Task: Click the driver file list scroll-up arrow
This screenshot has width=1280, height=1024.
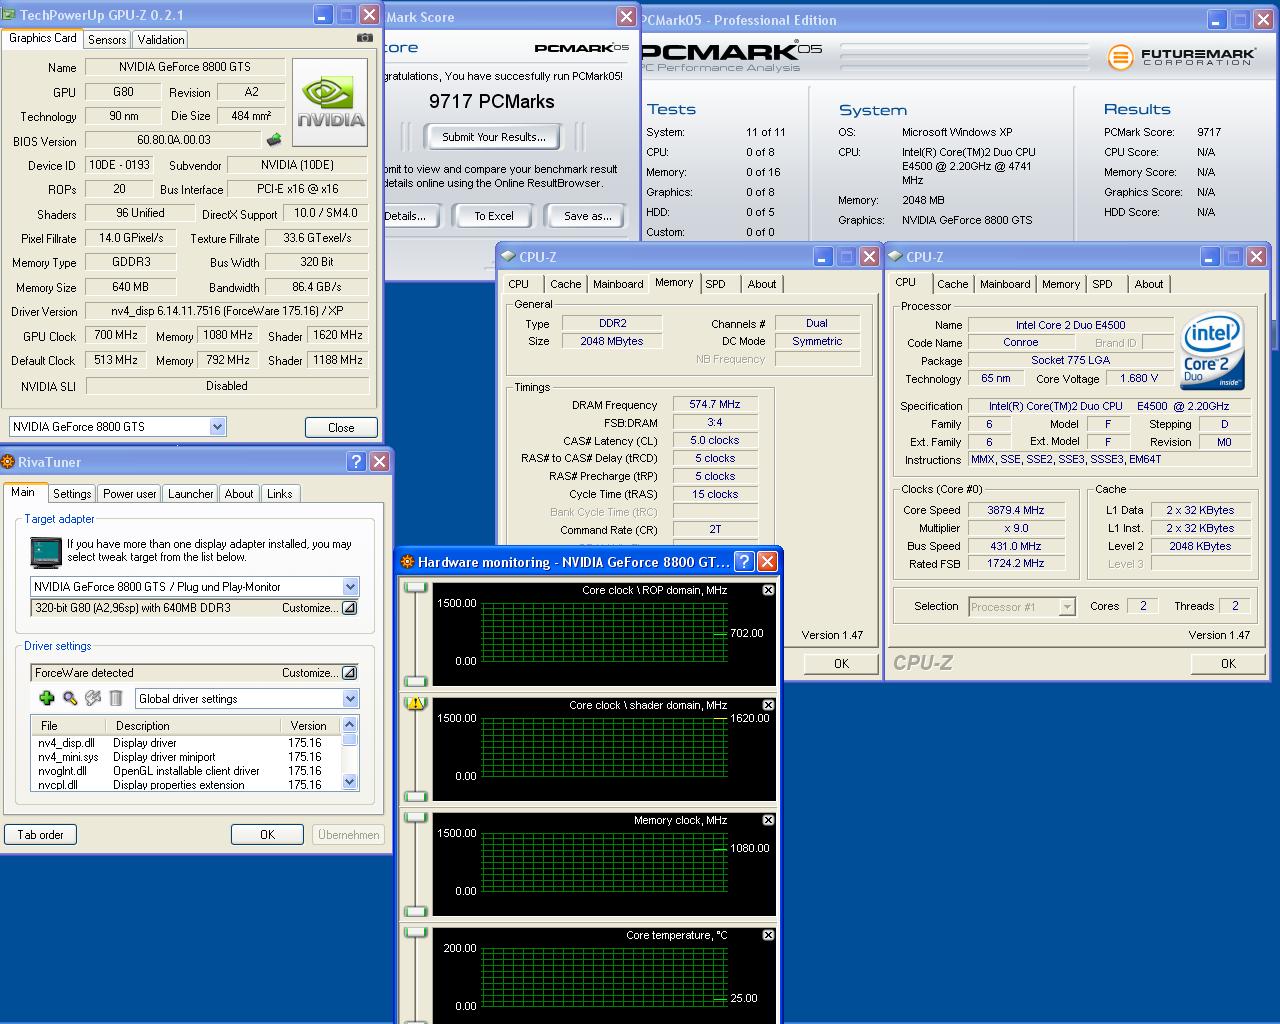Action: point(349,724)
